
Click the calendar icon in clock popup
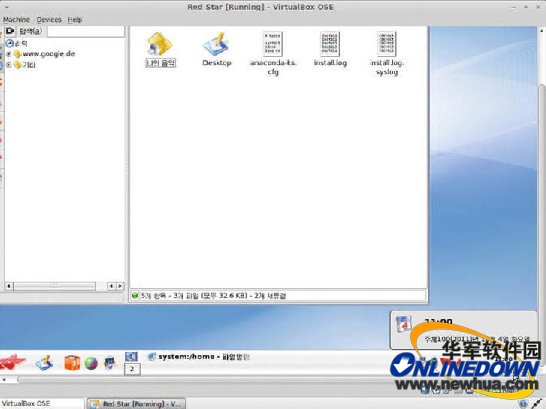tap(404, 324)
